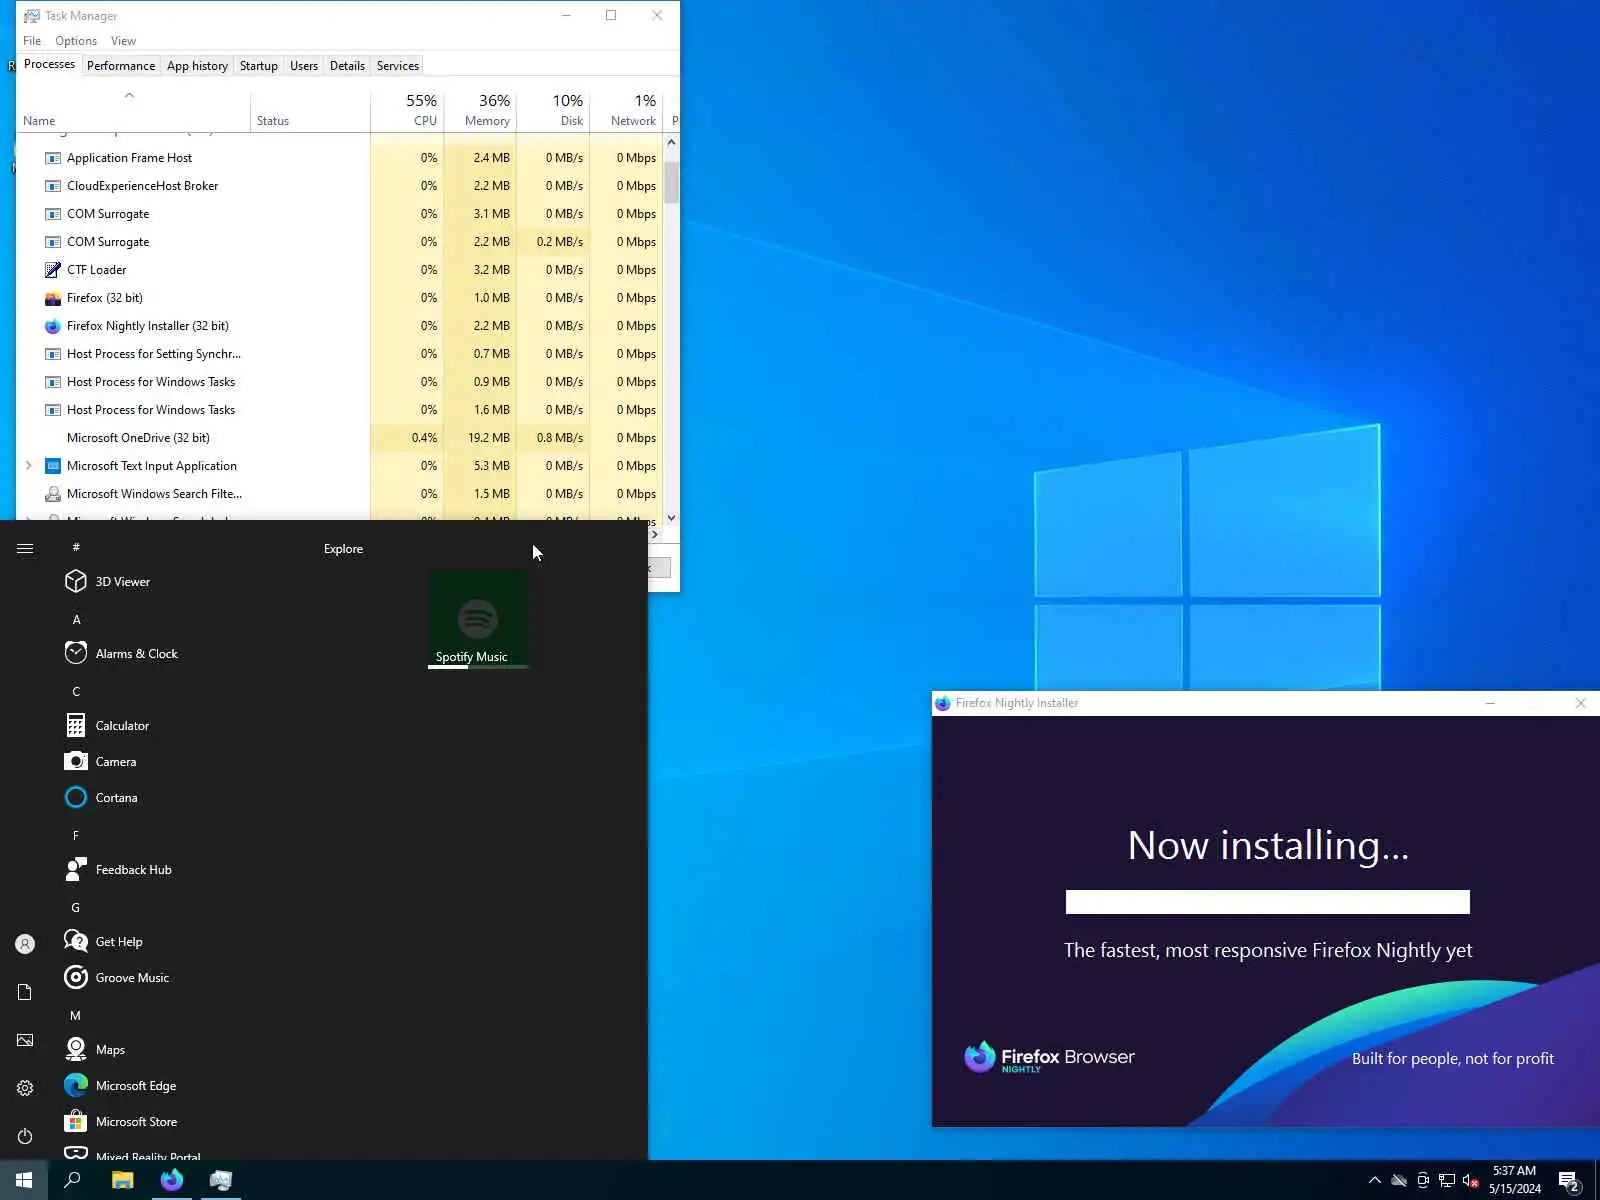The height and width of the screenshot is (1200, 1600).
Task: Click the 'A' letter header in app list
Action: tap(76, 619)
